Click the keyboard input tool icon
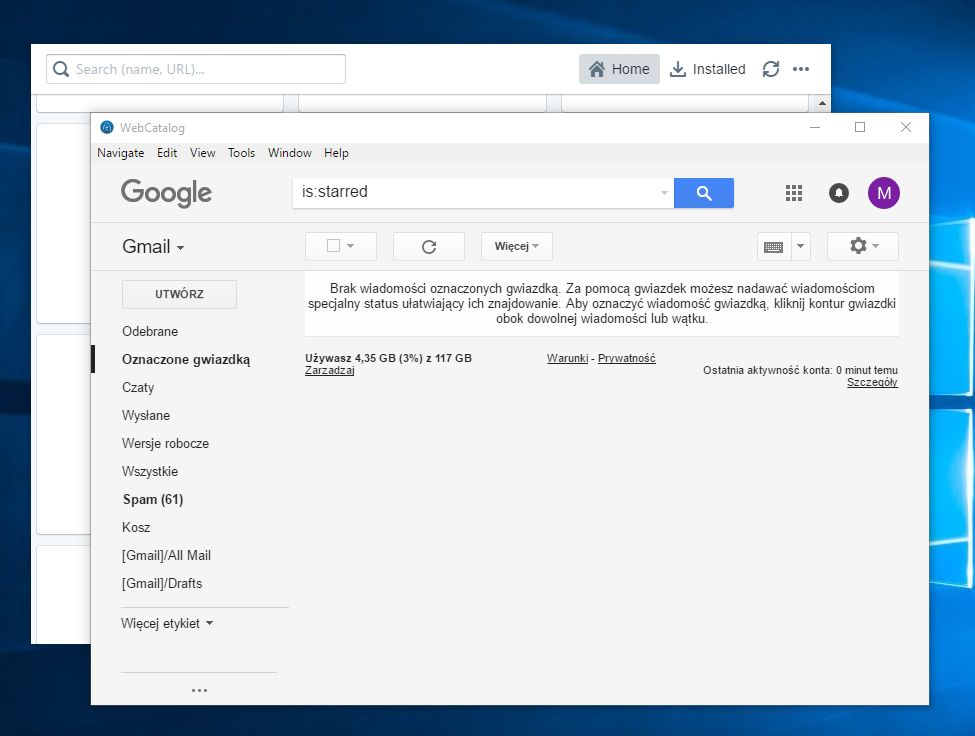The image size is (975, 736). tap(774, 247)
